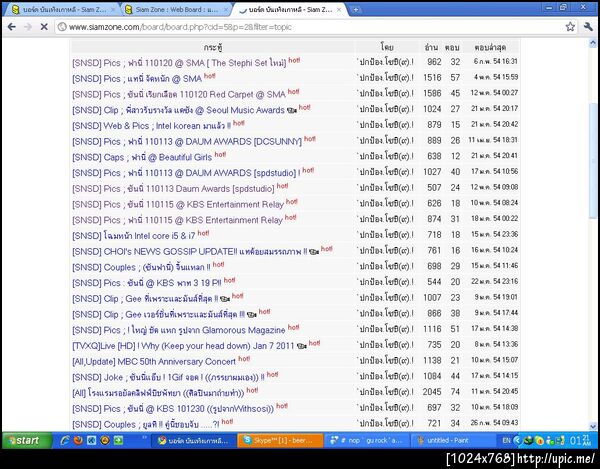Close the active third tab

click(339, 10)
